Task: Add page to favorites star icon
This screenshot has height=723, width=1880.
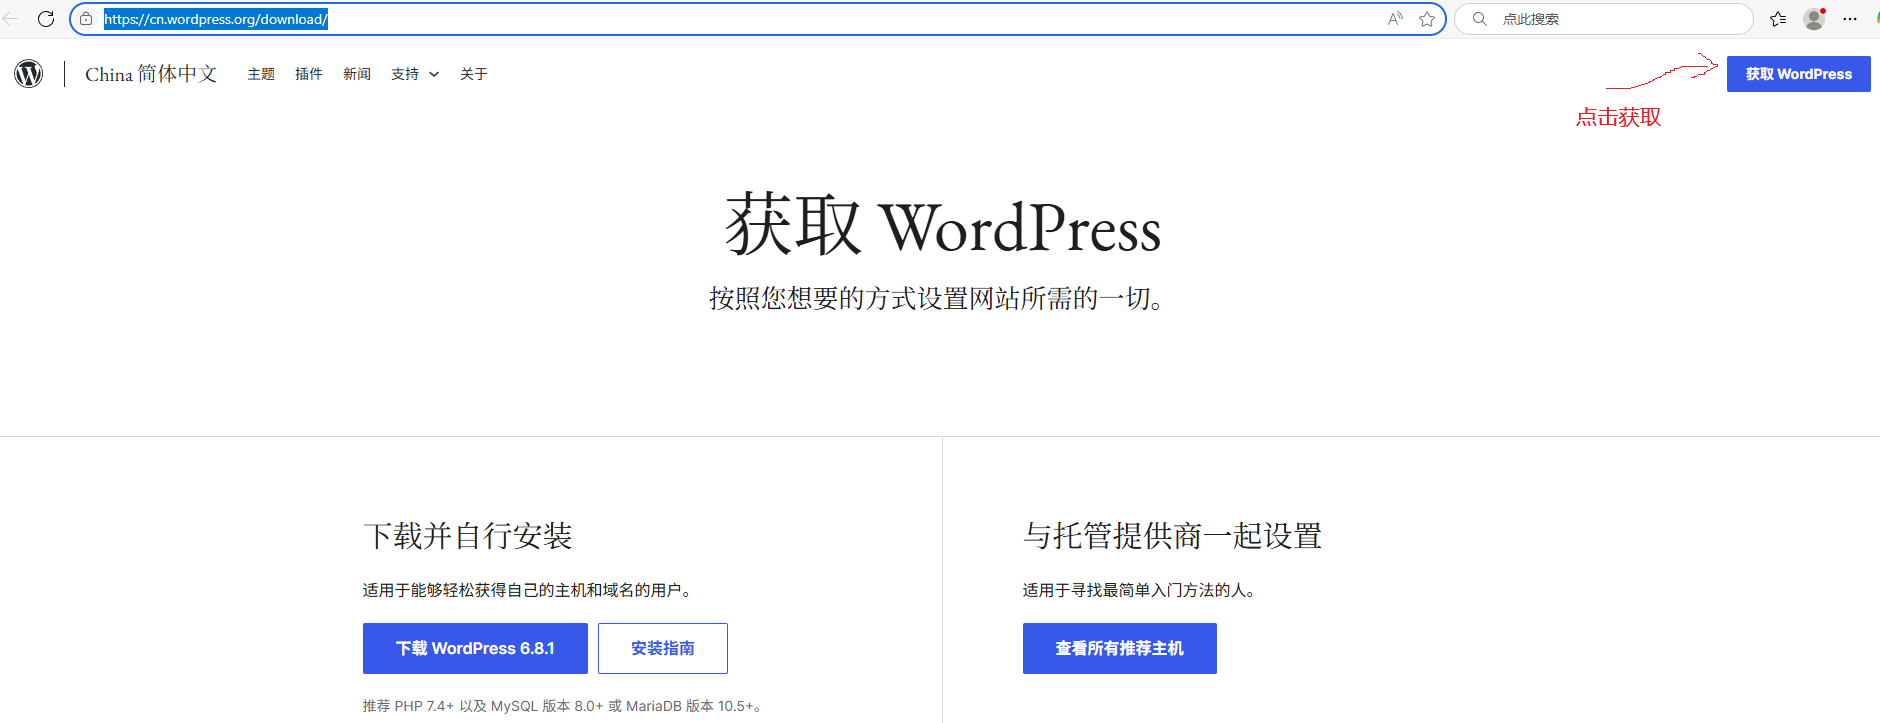Action: pos(1427,19)
